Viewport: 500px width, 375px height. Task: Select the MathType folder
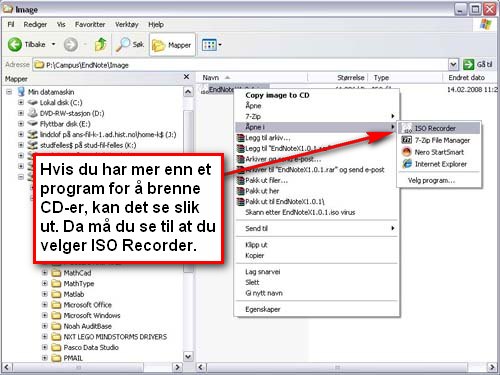(79, 283)
